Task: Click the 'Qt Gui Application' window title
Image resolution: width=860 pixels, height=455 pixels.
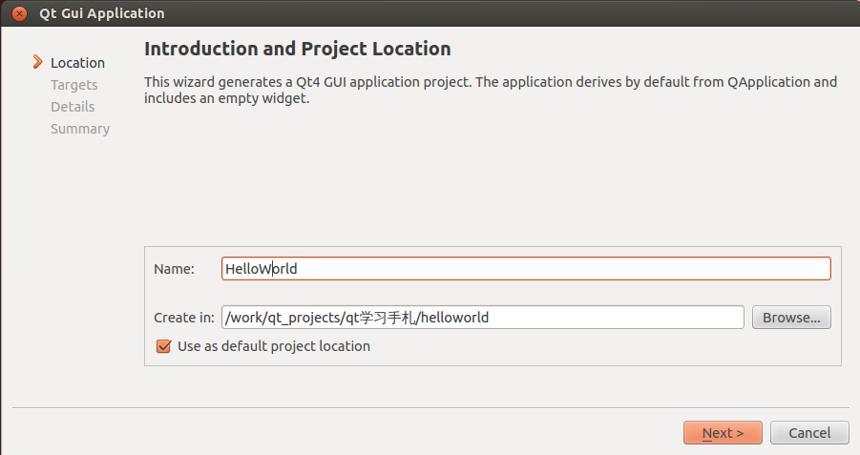Action: (101, 13)
